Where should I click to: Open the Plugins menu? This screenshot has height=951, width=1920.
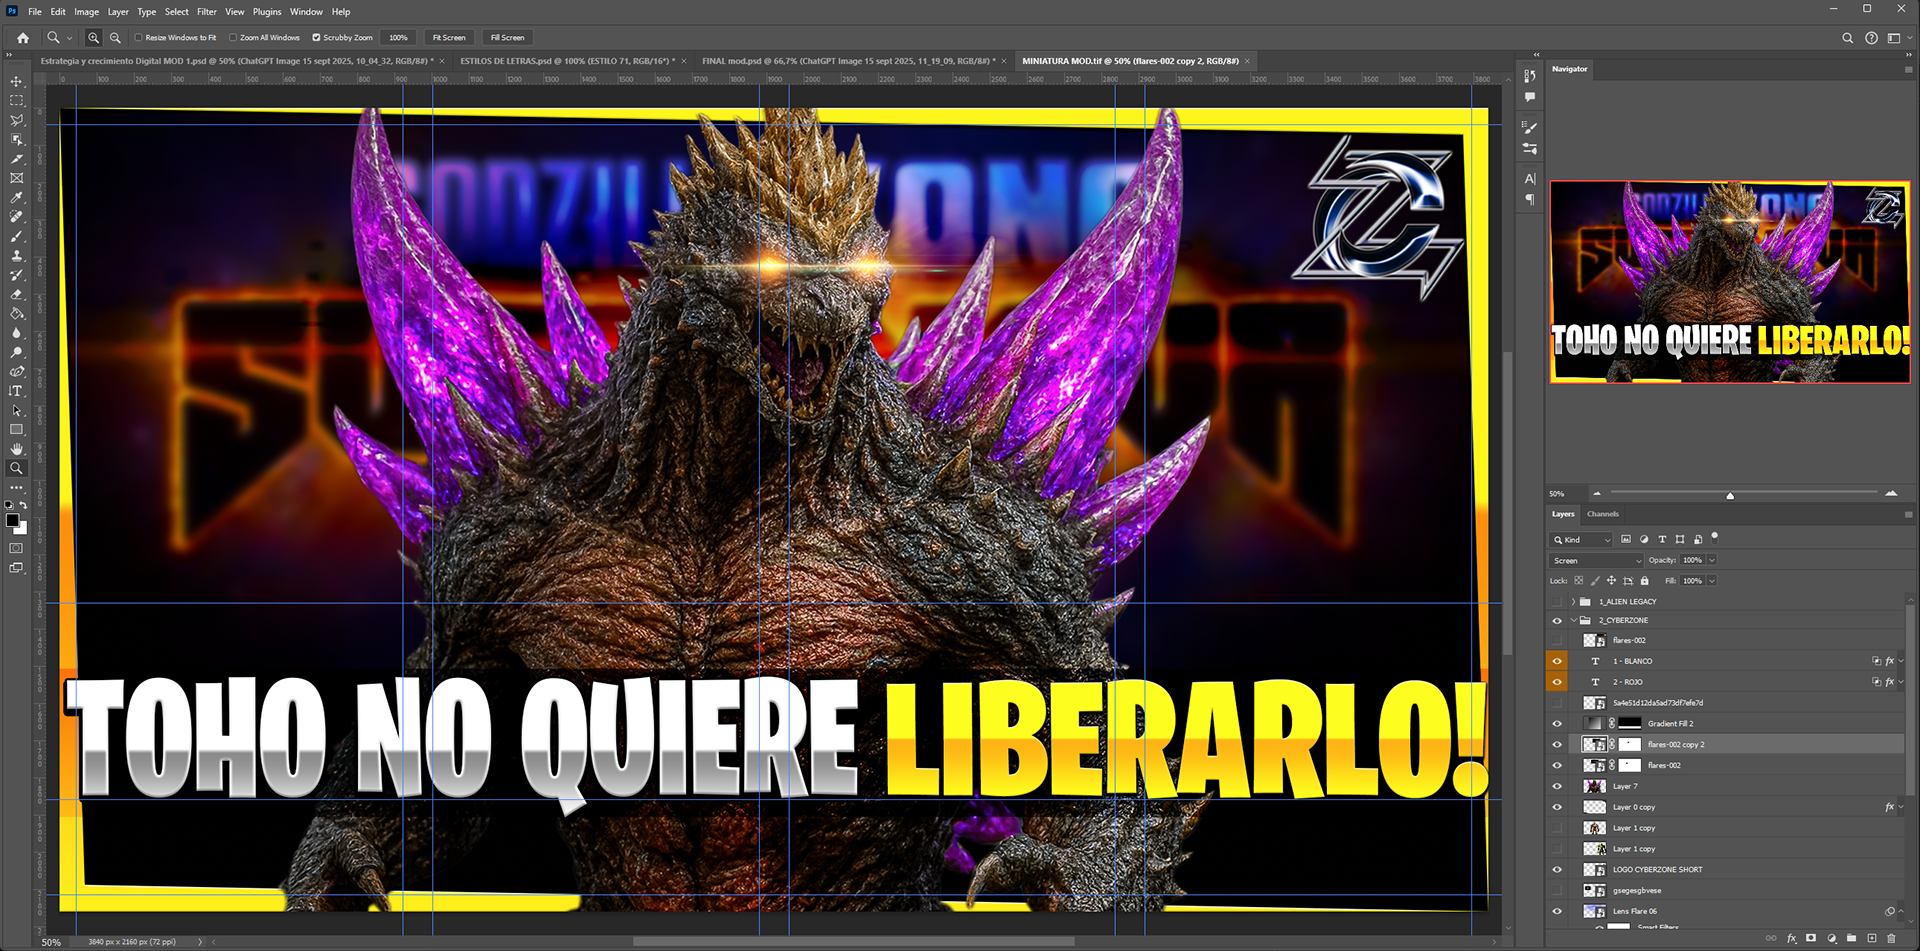(x=267, y=12)
